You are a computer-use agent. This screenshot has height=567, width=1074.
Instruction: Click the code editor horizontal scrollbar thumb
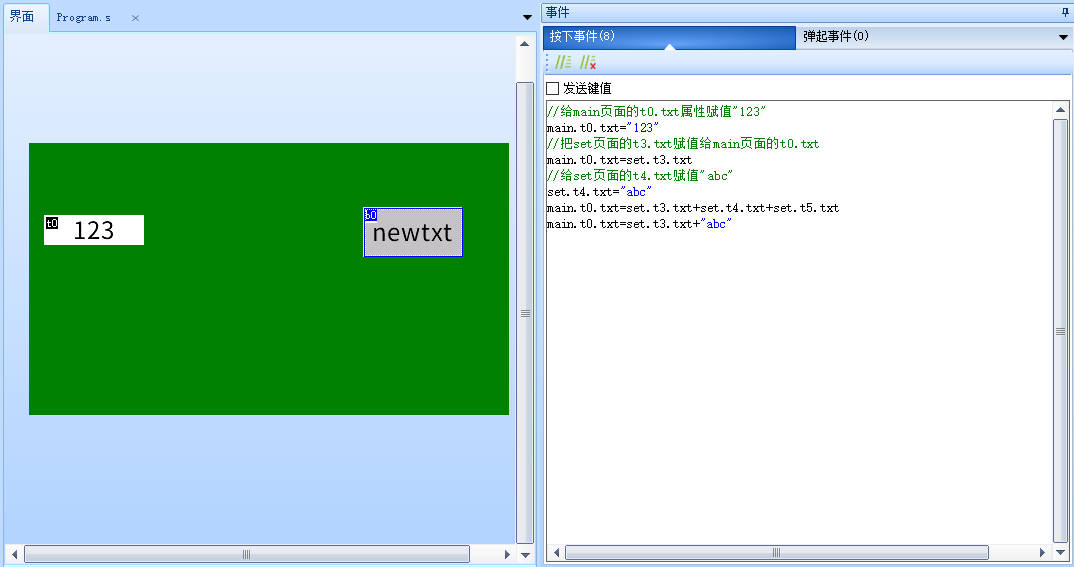point(776,553)
